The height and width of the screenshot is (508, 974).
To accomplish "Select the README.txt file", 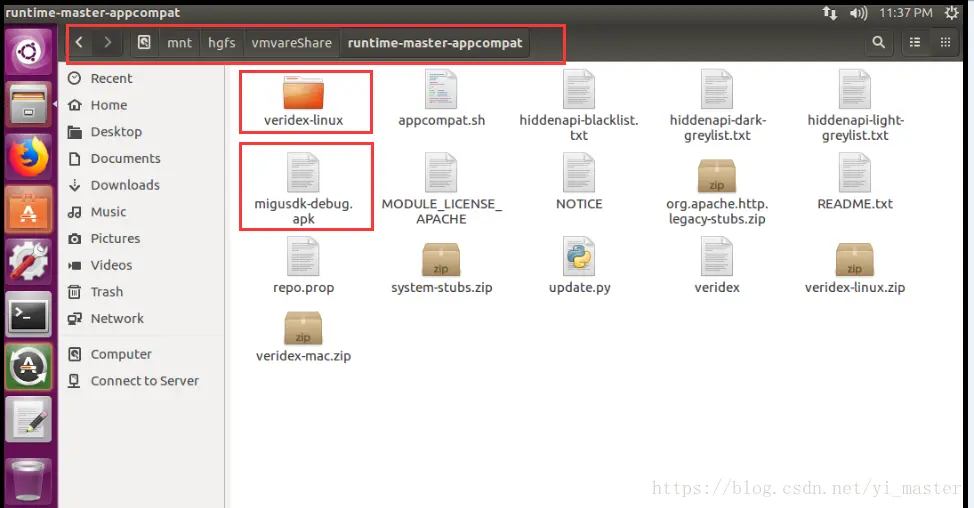I will (x=855, y=182).
